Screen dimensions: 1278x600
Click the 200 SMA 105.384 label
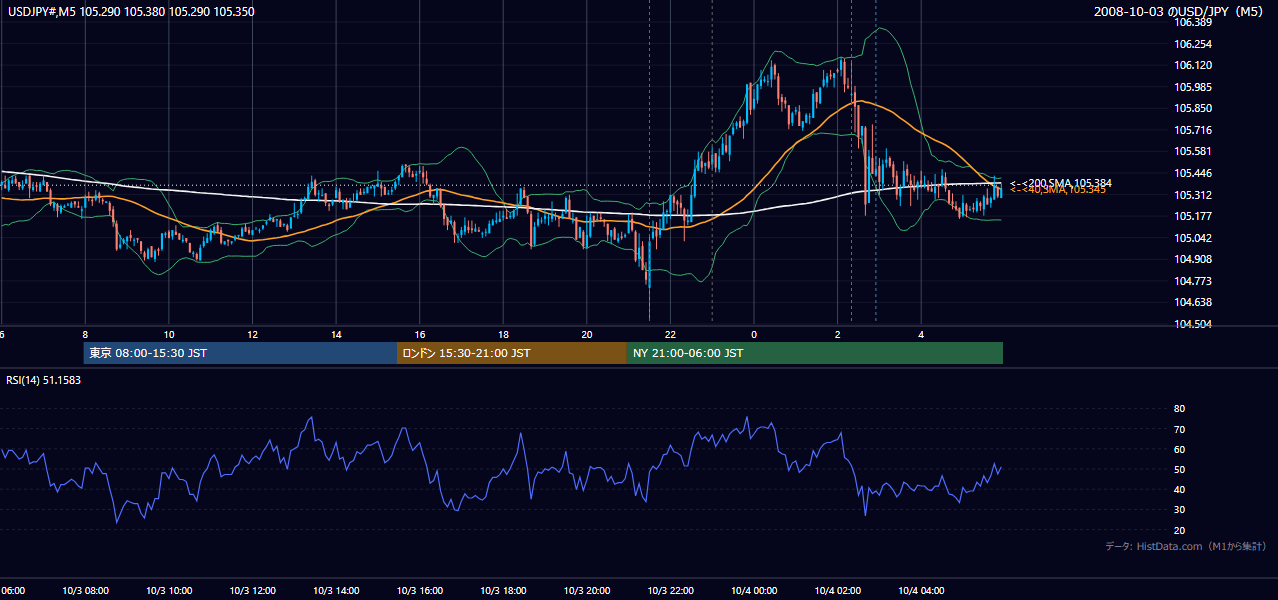[x=1060, y=182]
